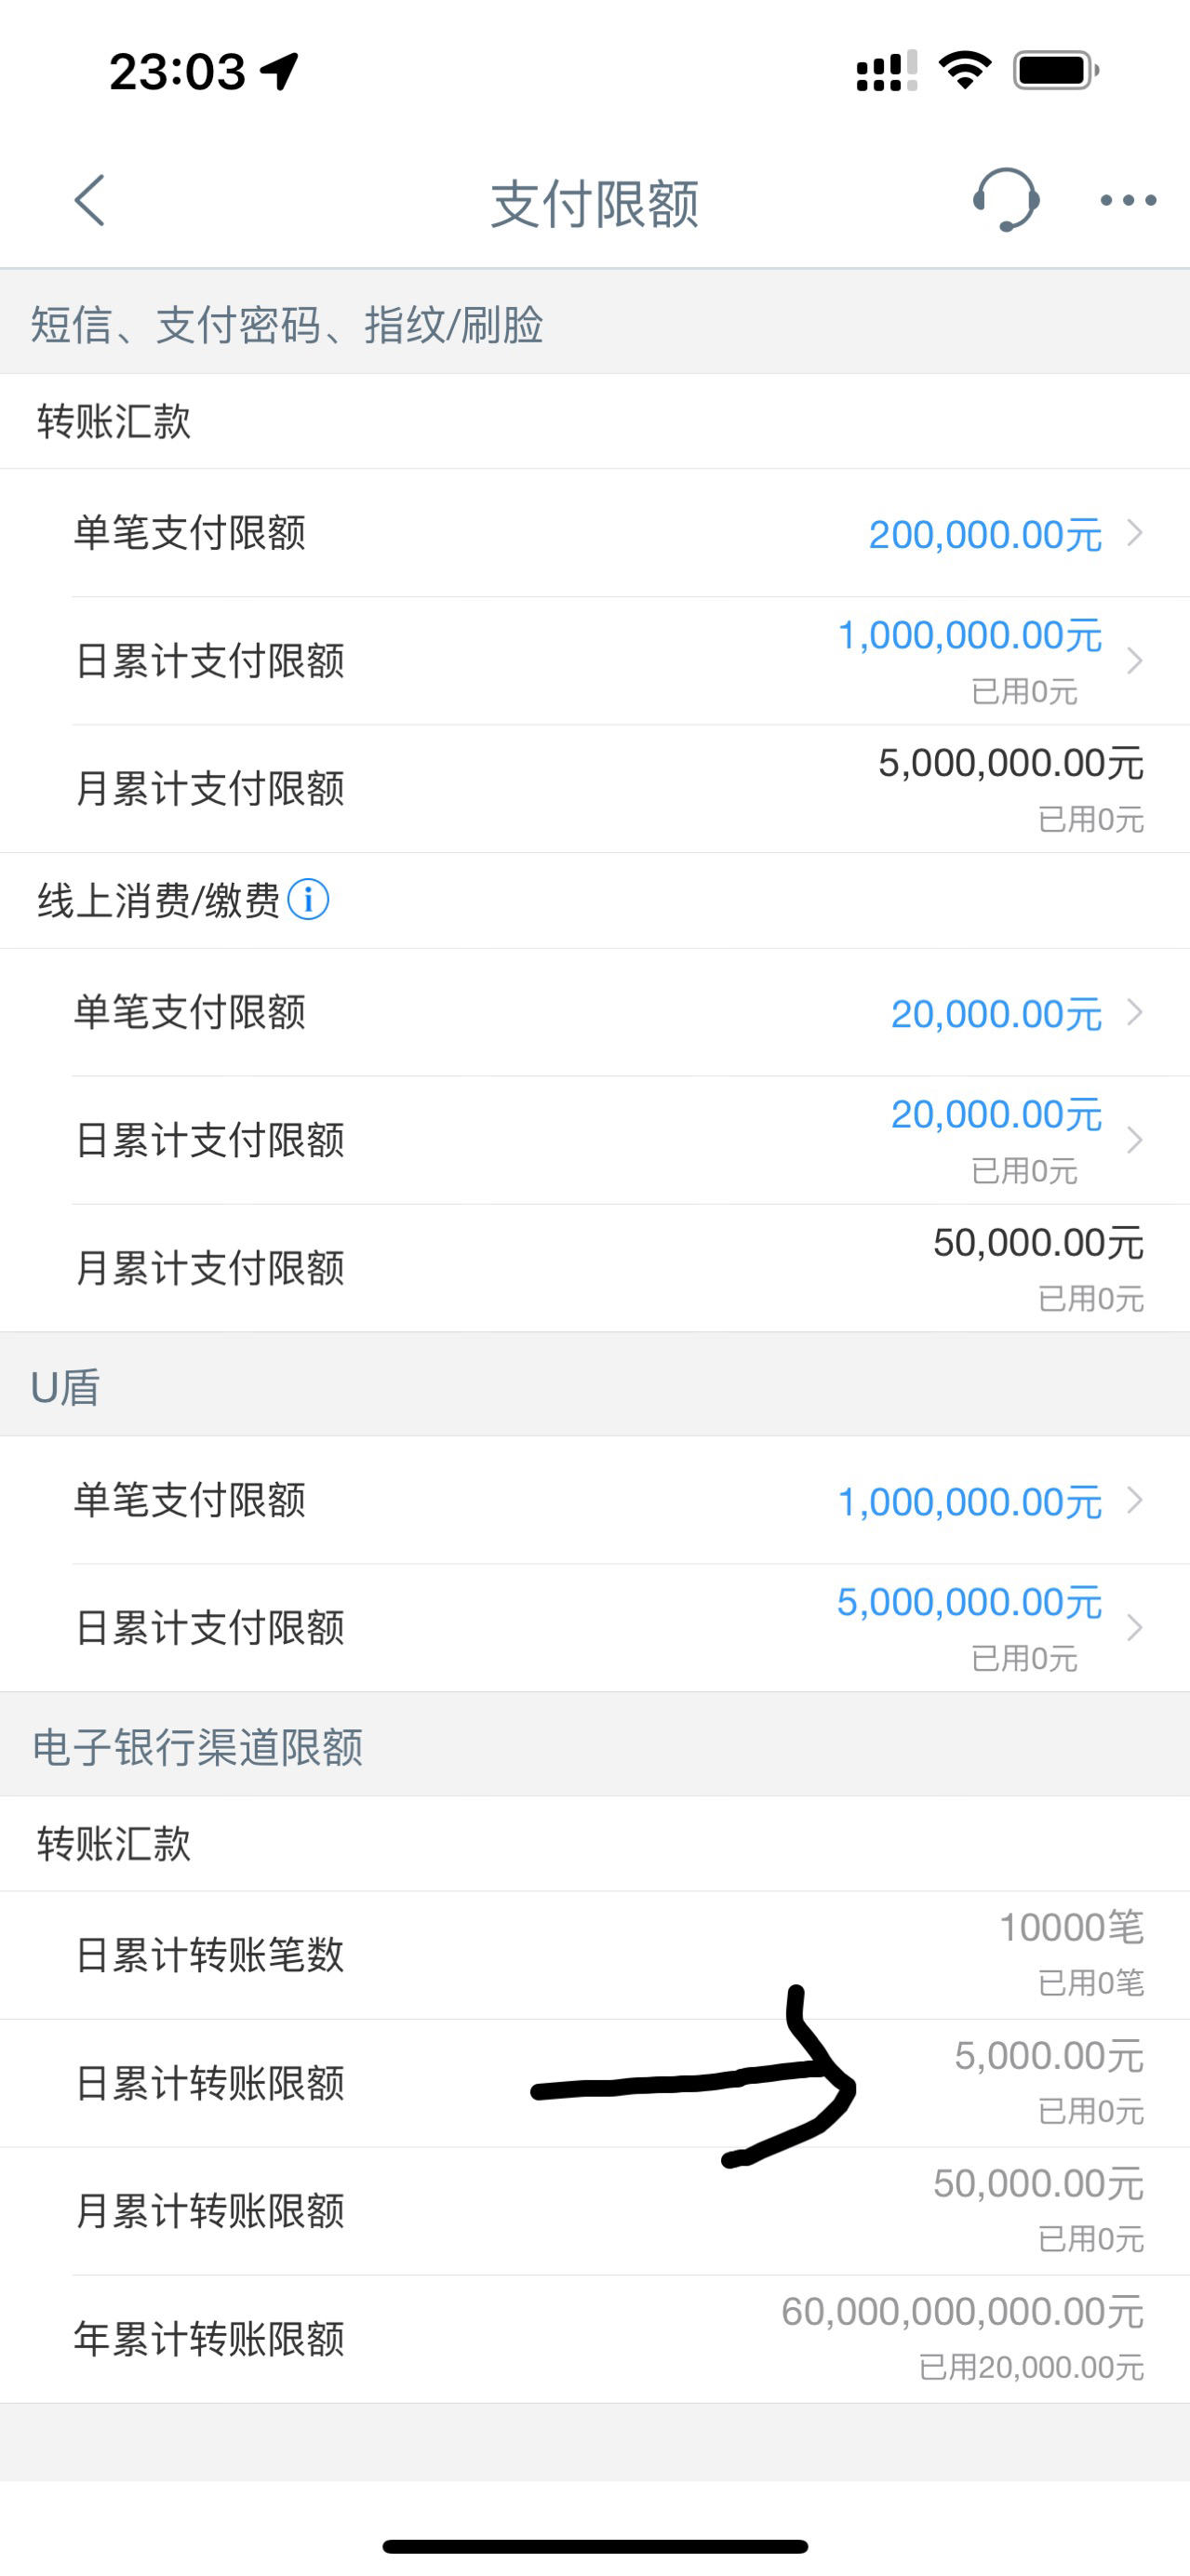Expand online payment 单笔支付限额 20,000.00元 chevron
1190x2576 pixels.
pyautogui.click(x=1134, y=1013)
